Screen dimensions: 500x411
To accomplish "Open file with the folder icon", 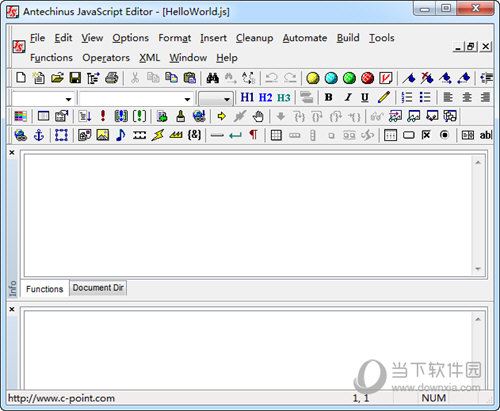I will coord(57,78).
